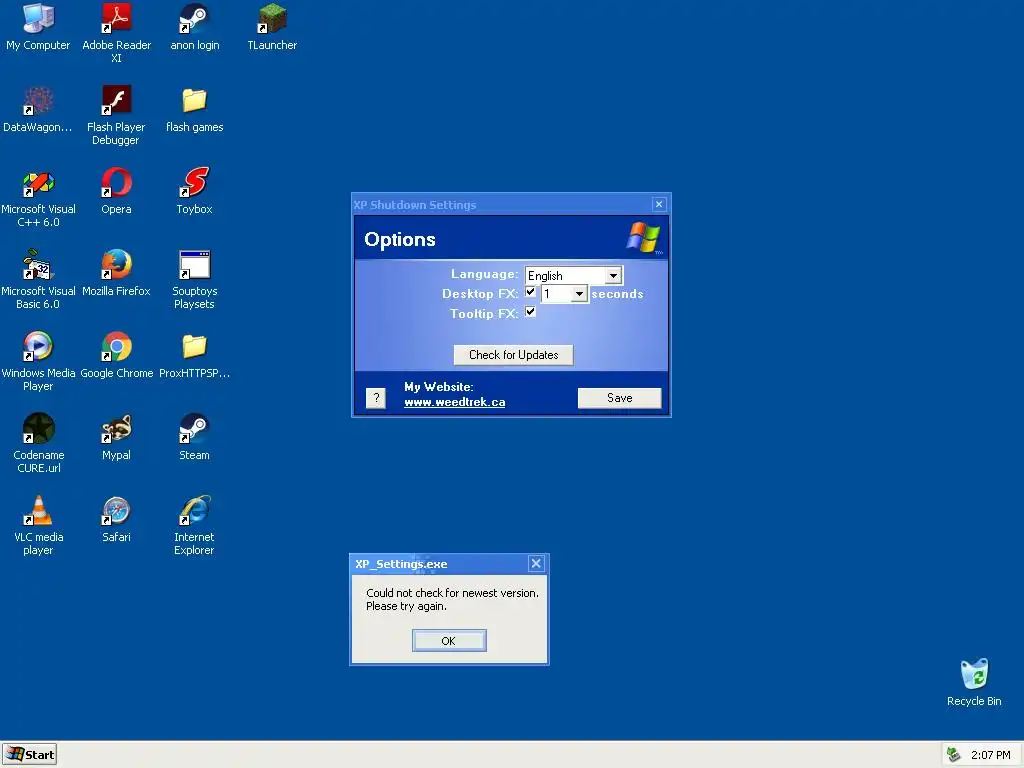The image size is (1024, 768).
Task: Open Windows Media Player shortcut
Action: pyautogui.click(x=38, y=361)
